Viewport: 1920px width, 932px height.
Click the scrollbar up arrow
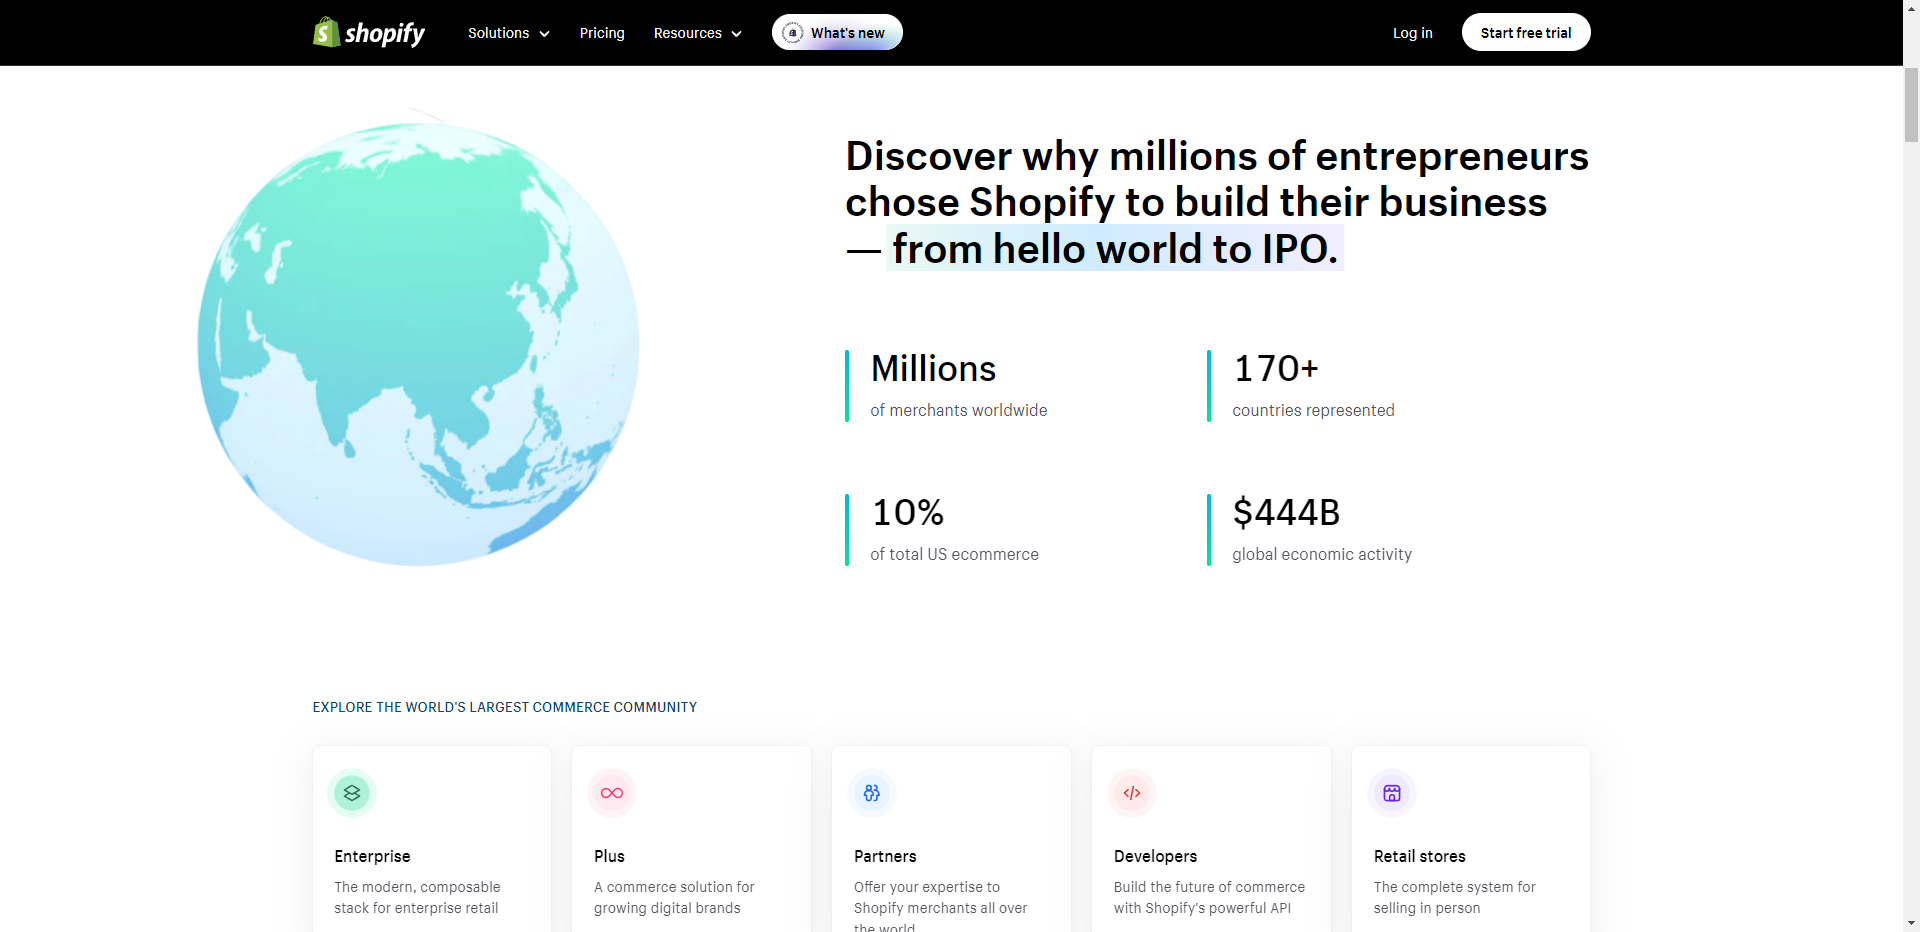click(1911, 8)
